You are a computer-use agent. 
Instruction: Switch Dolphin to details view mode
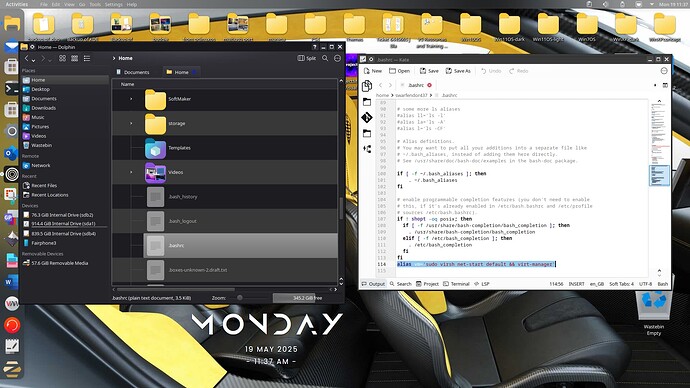coord(87,58)
